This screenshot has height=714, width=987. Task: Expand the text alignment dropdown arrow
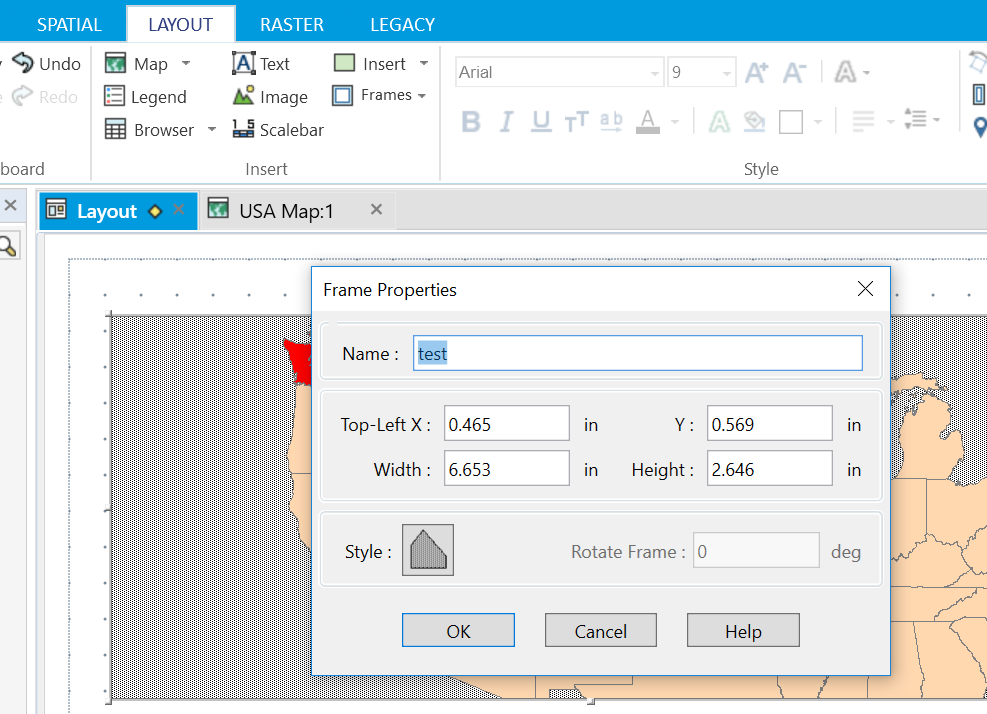coord(890,121)
